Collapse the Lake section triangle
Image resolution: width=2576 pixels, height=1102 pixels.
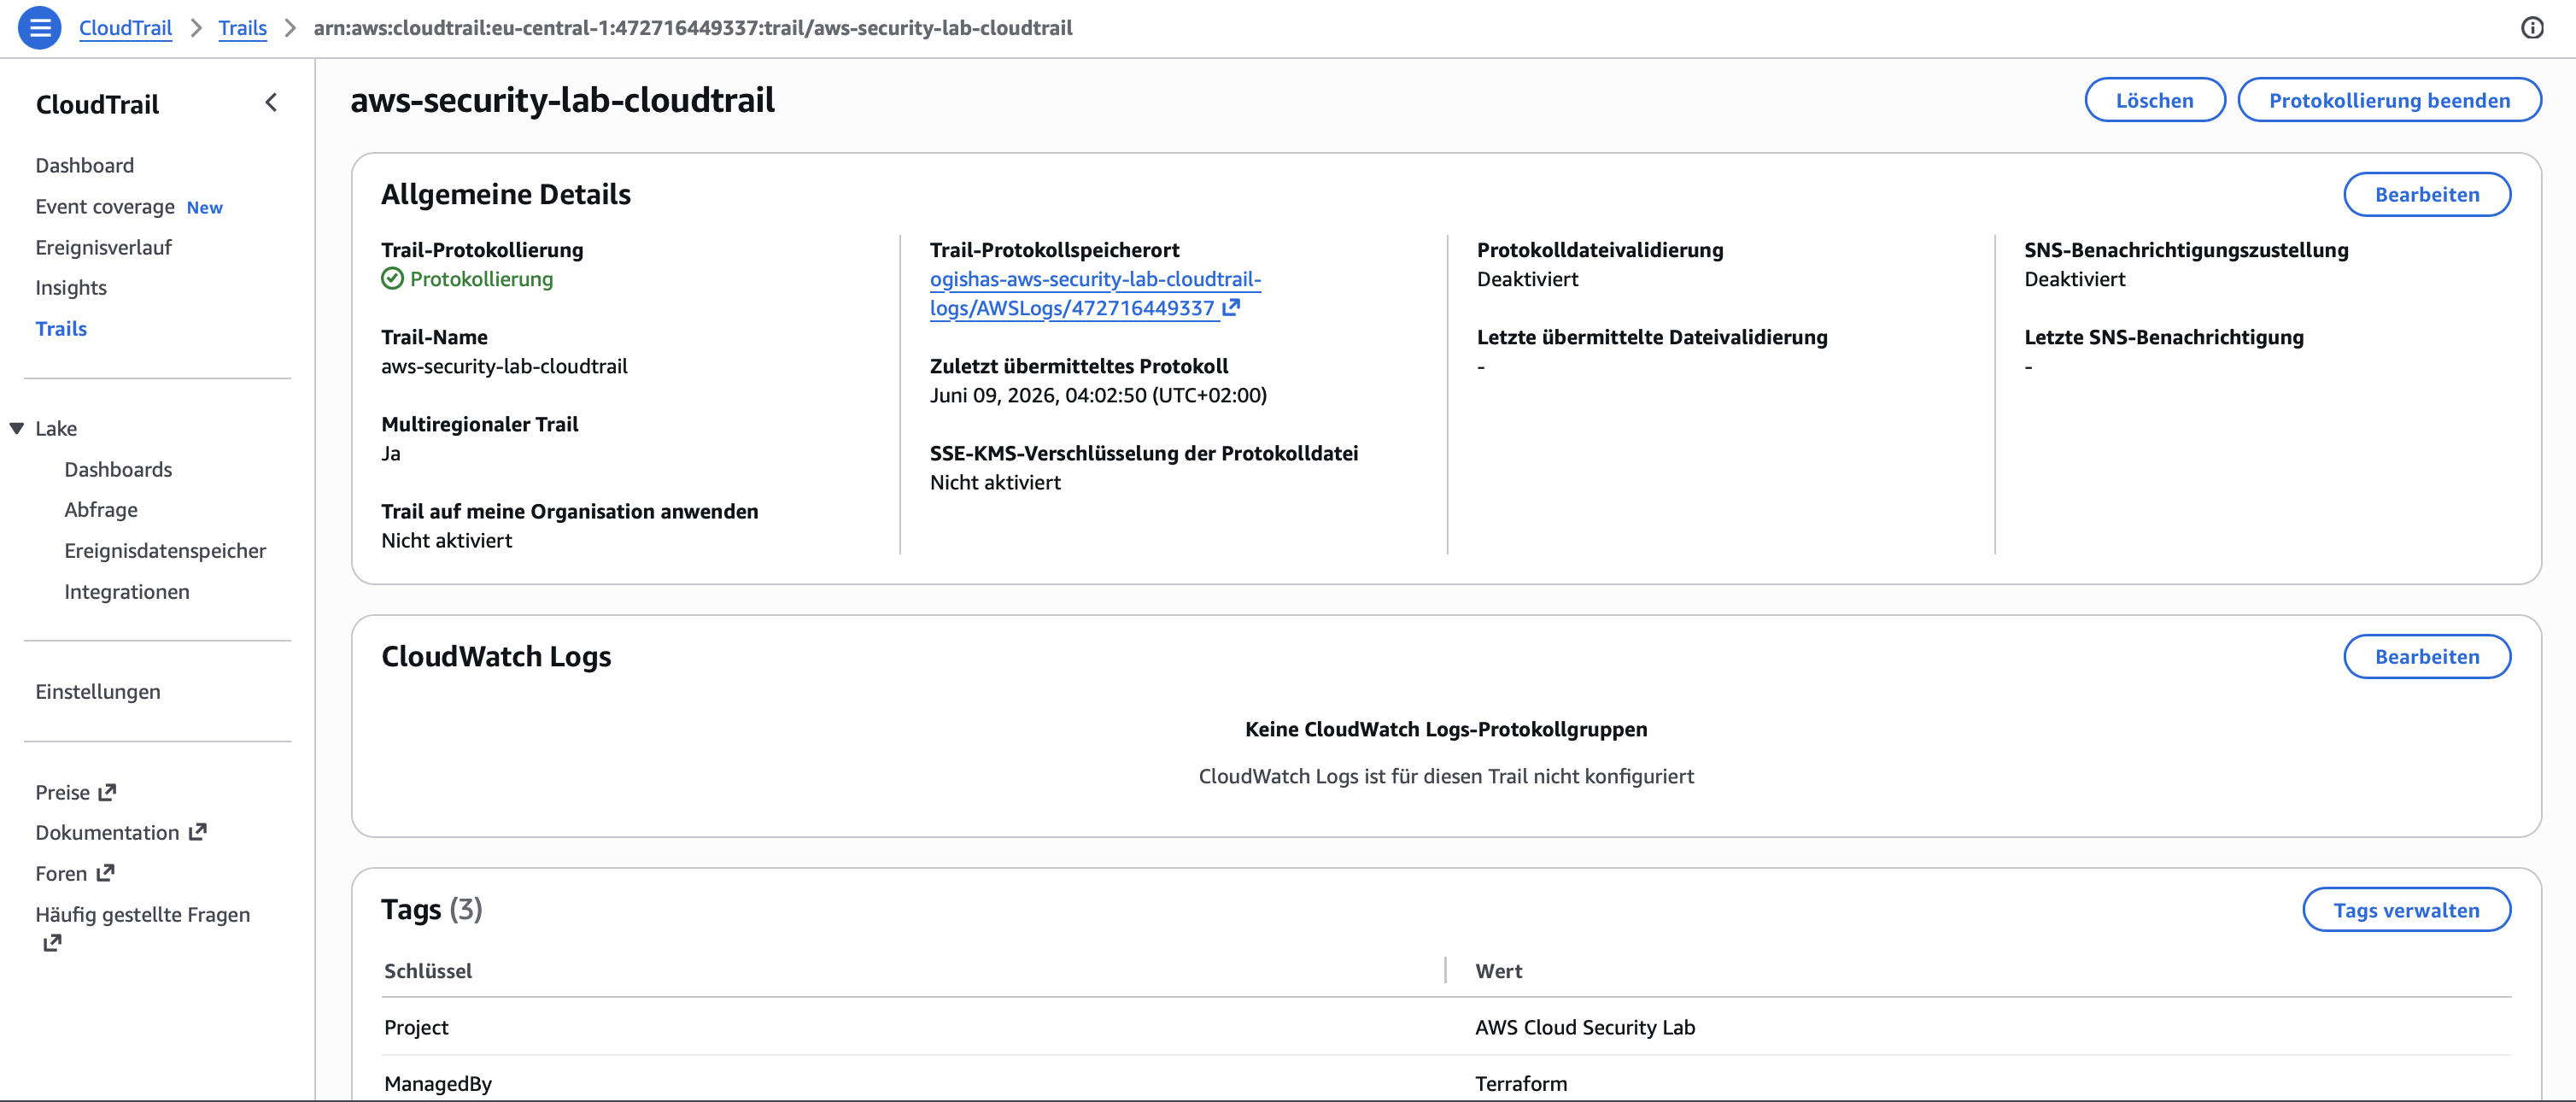[17, 428]
